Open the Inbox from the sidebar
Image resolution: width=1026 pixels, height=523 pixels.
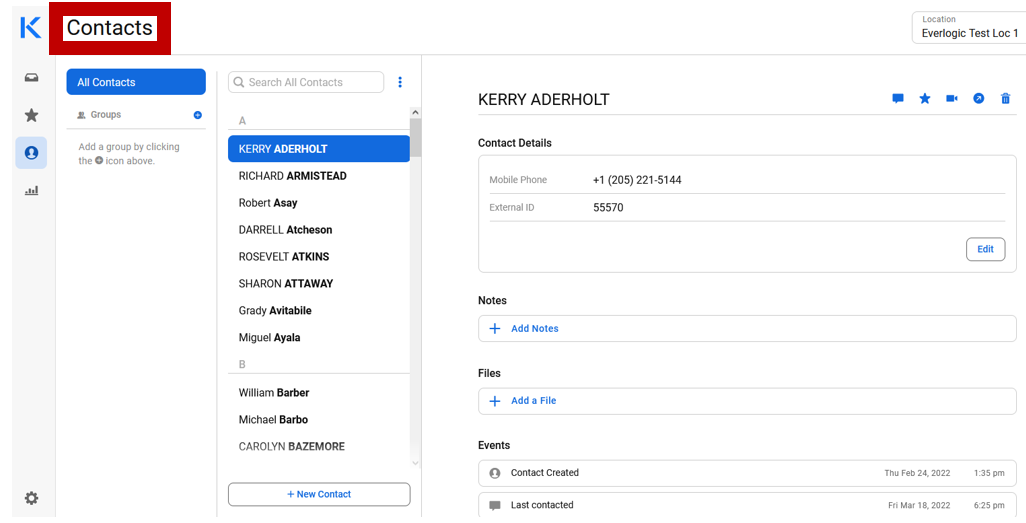point(31,78)
